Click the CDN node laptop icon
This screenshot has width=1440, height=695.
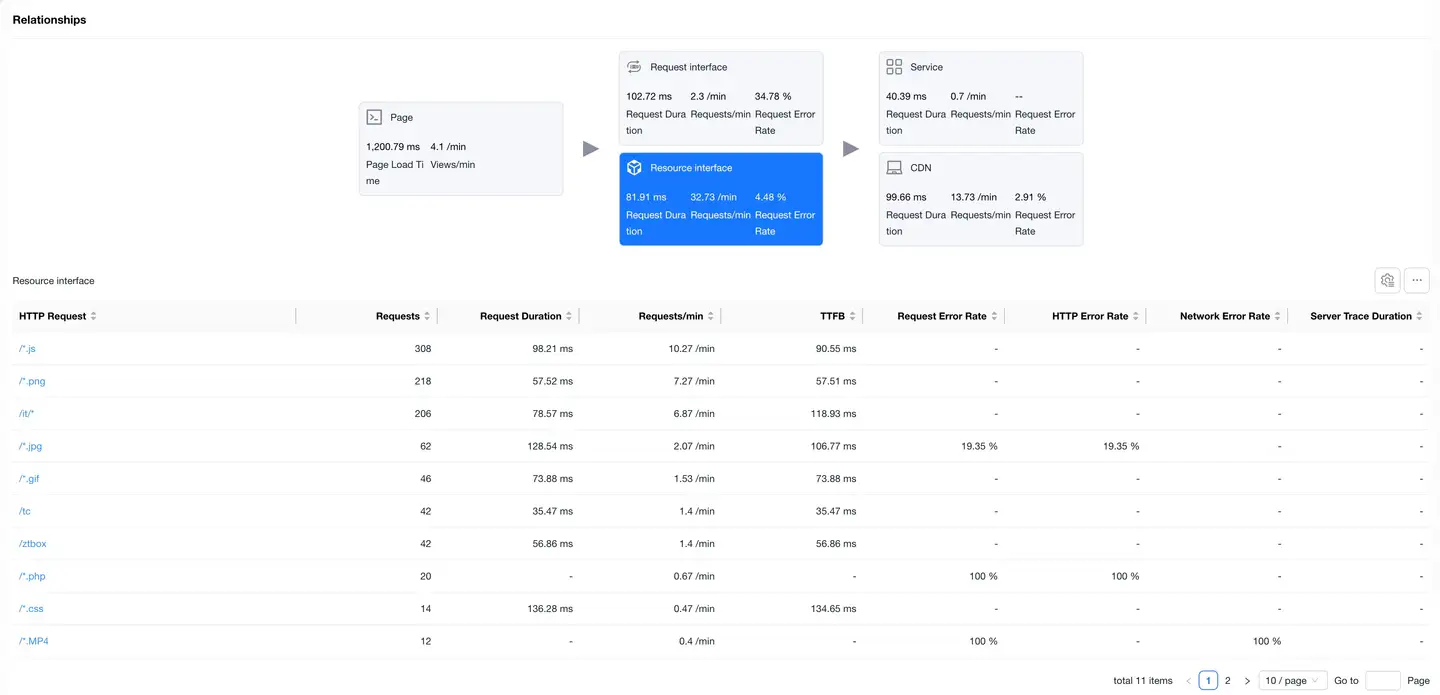(x=894, y=168)
